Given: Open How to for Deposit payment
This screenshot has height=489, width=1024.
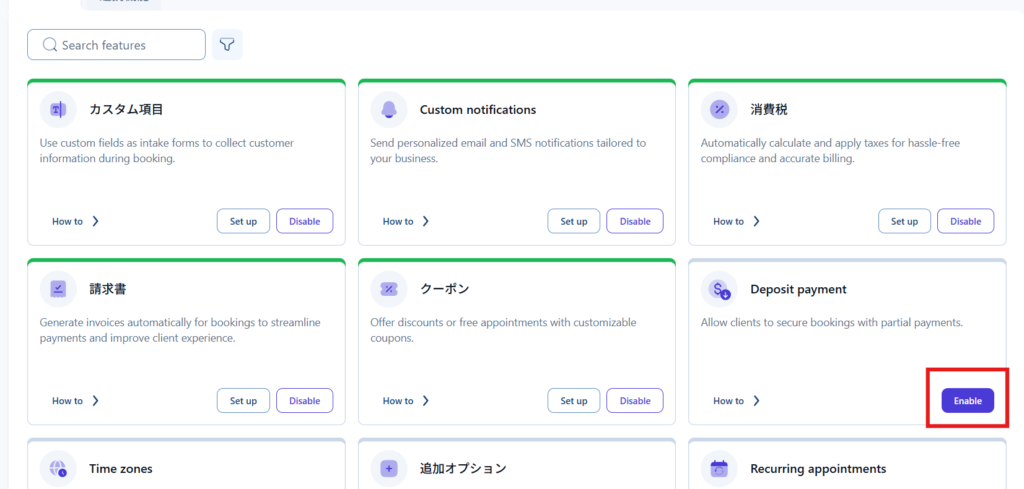Looking at the screenshot, I should click(x=737, y=401).
